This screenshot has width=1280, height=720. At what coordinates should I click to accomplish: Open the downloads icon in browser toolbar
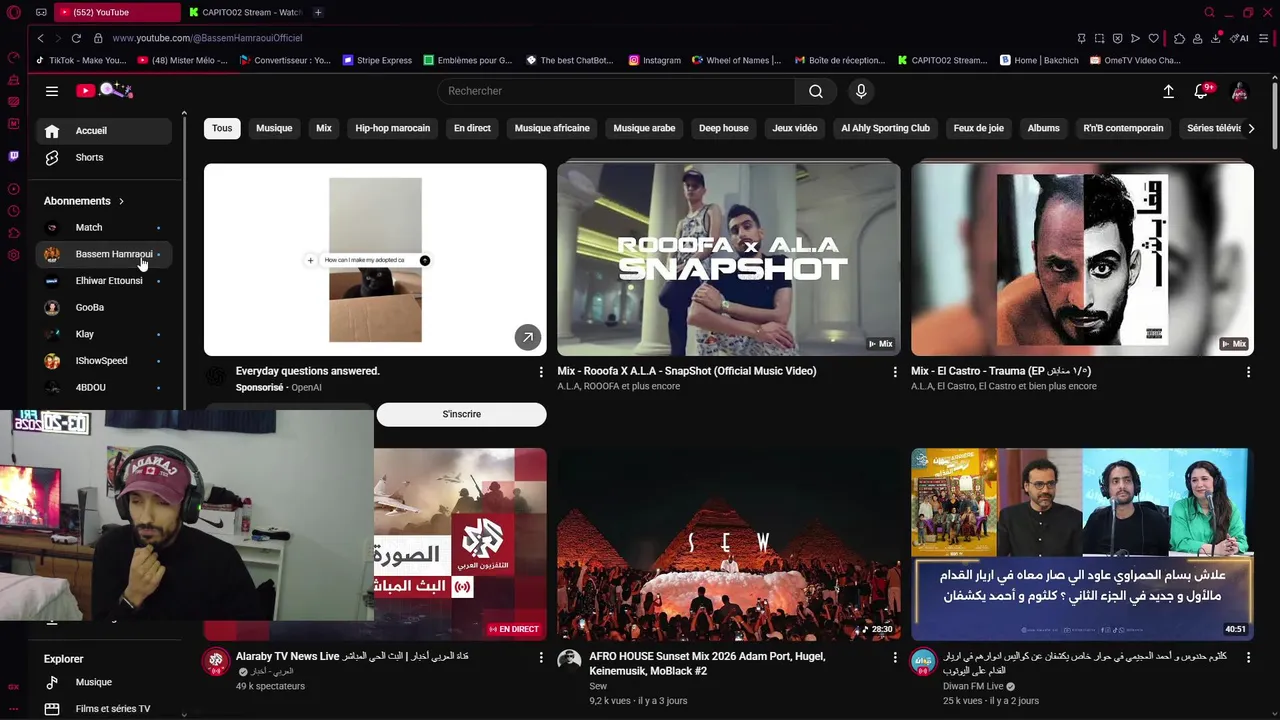(1215, 38)
